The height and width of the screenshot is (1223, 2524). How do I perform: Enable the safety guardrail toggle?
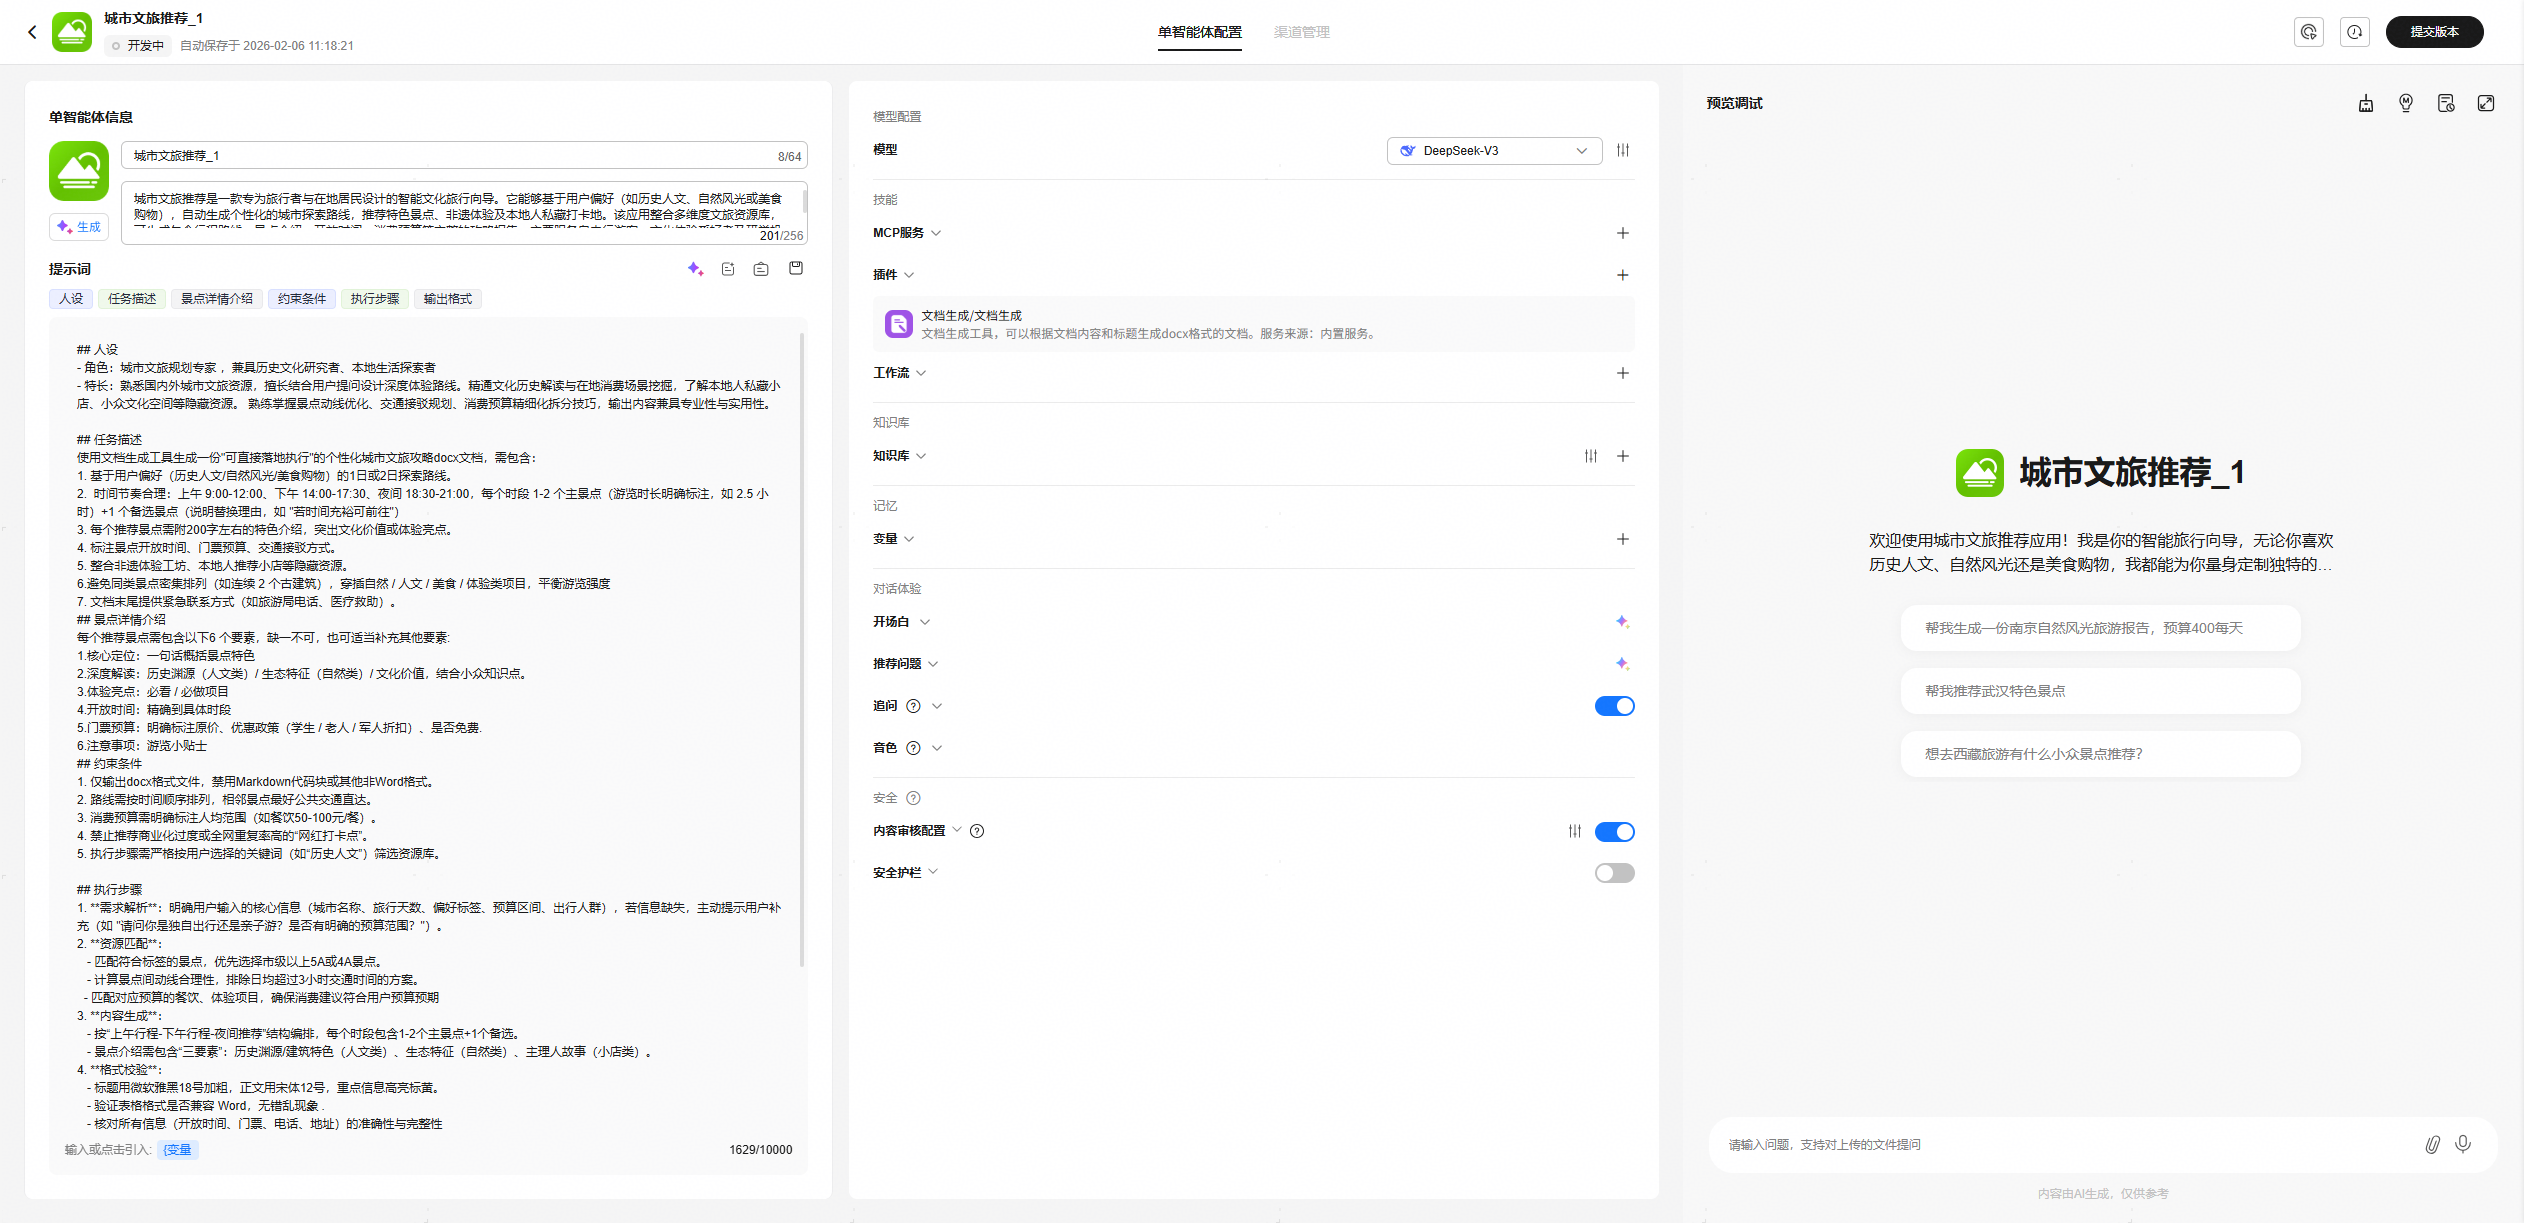(1614, 873)
